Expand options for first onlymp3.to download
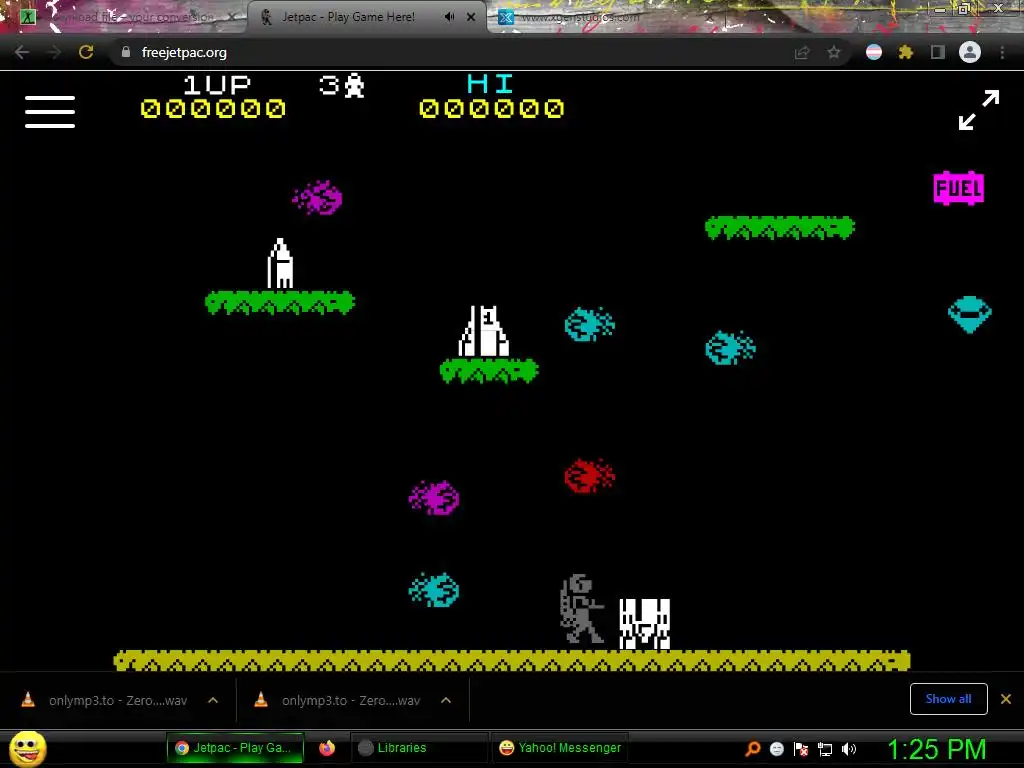1024x768 pixels. 213,700
